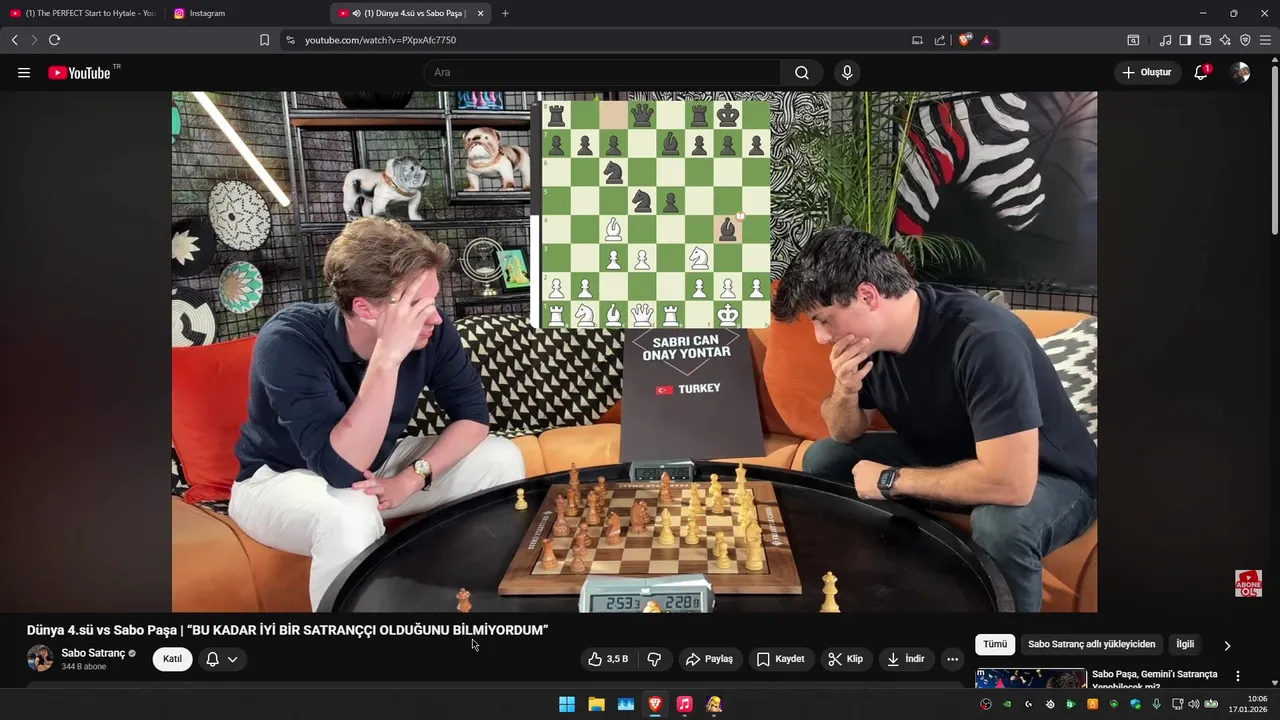Click the microphone icon in system tray

[x=1156, y=704]
